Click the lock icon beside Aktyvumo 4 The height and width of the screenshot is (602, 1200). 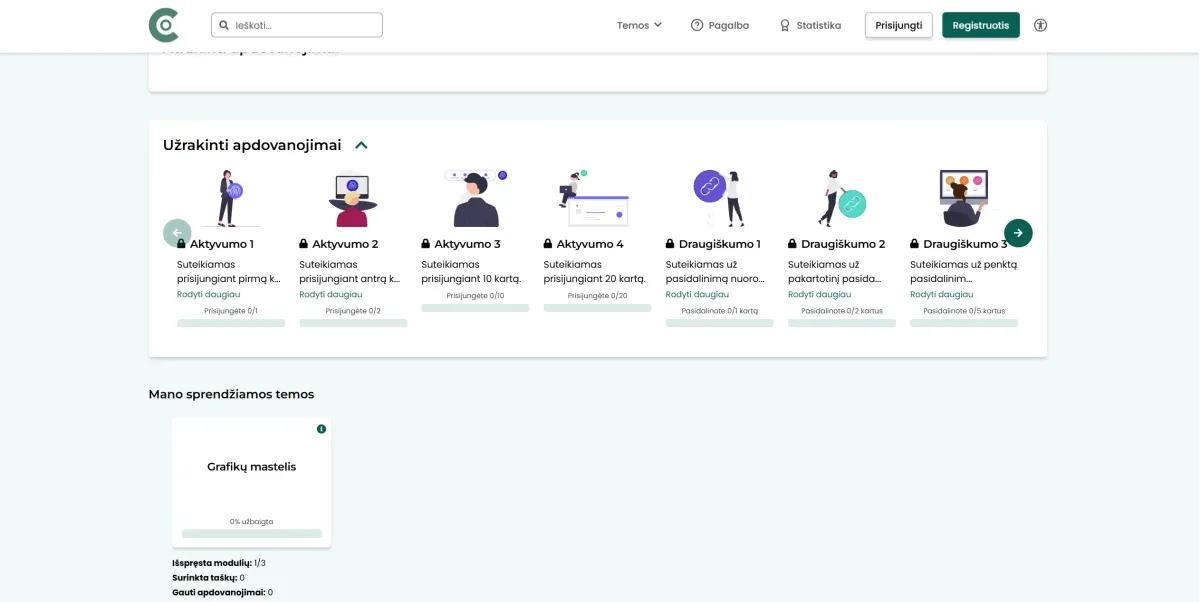pyautogui.click(x=549, y=244)
